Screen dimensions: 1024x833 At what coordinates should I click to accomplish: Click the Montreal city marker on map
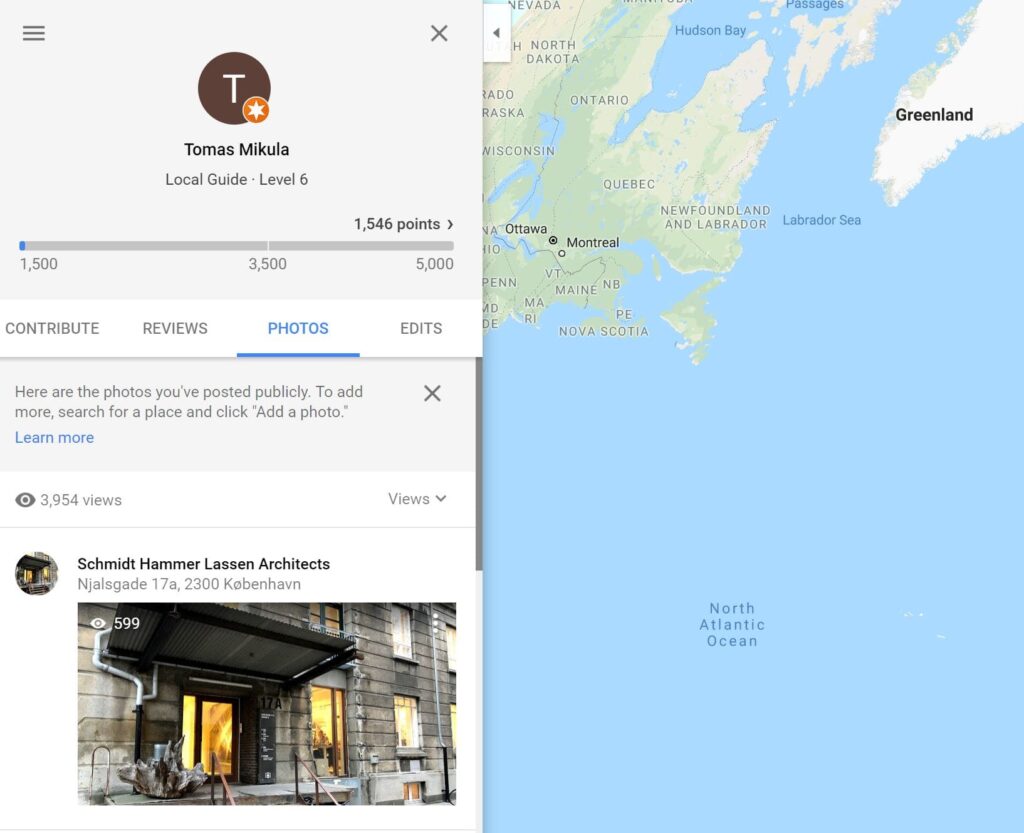tap(553, 240)
